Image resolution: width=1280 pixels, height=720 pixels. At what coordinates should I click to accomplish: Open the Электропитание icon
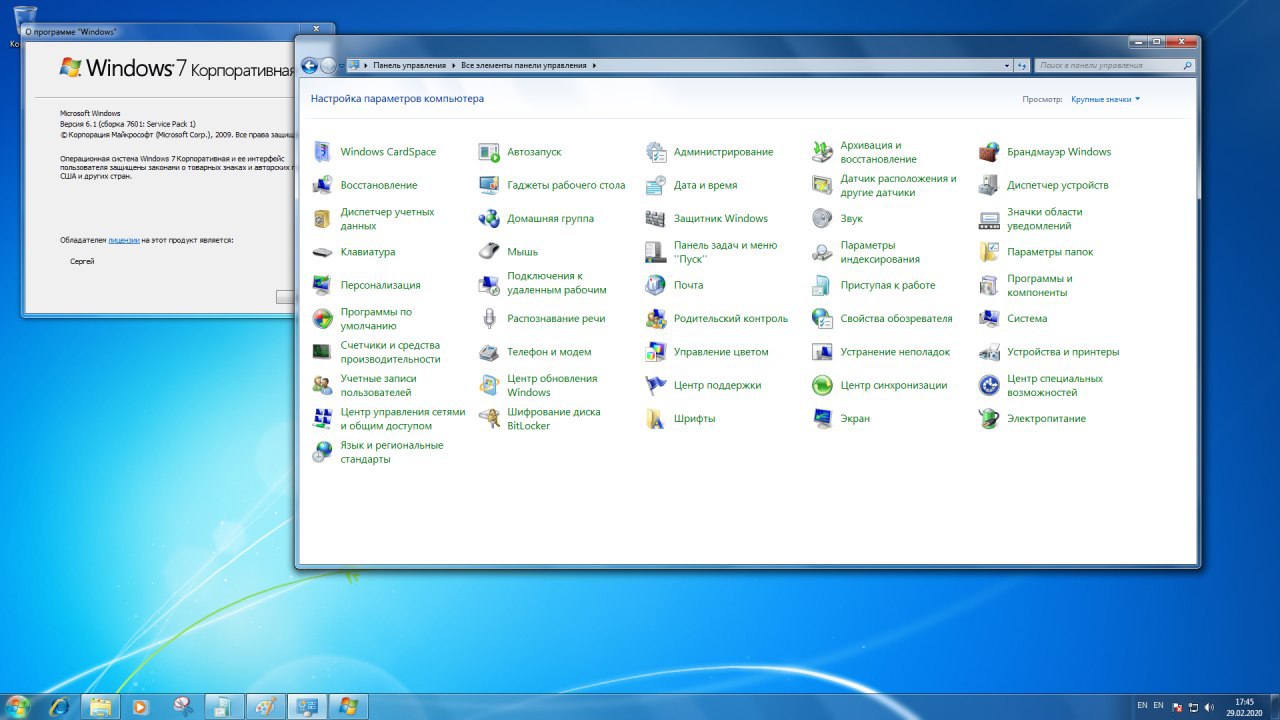(989, 419)
